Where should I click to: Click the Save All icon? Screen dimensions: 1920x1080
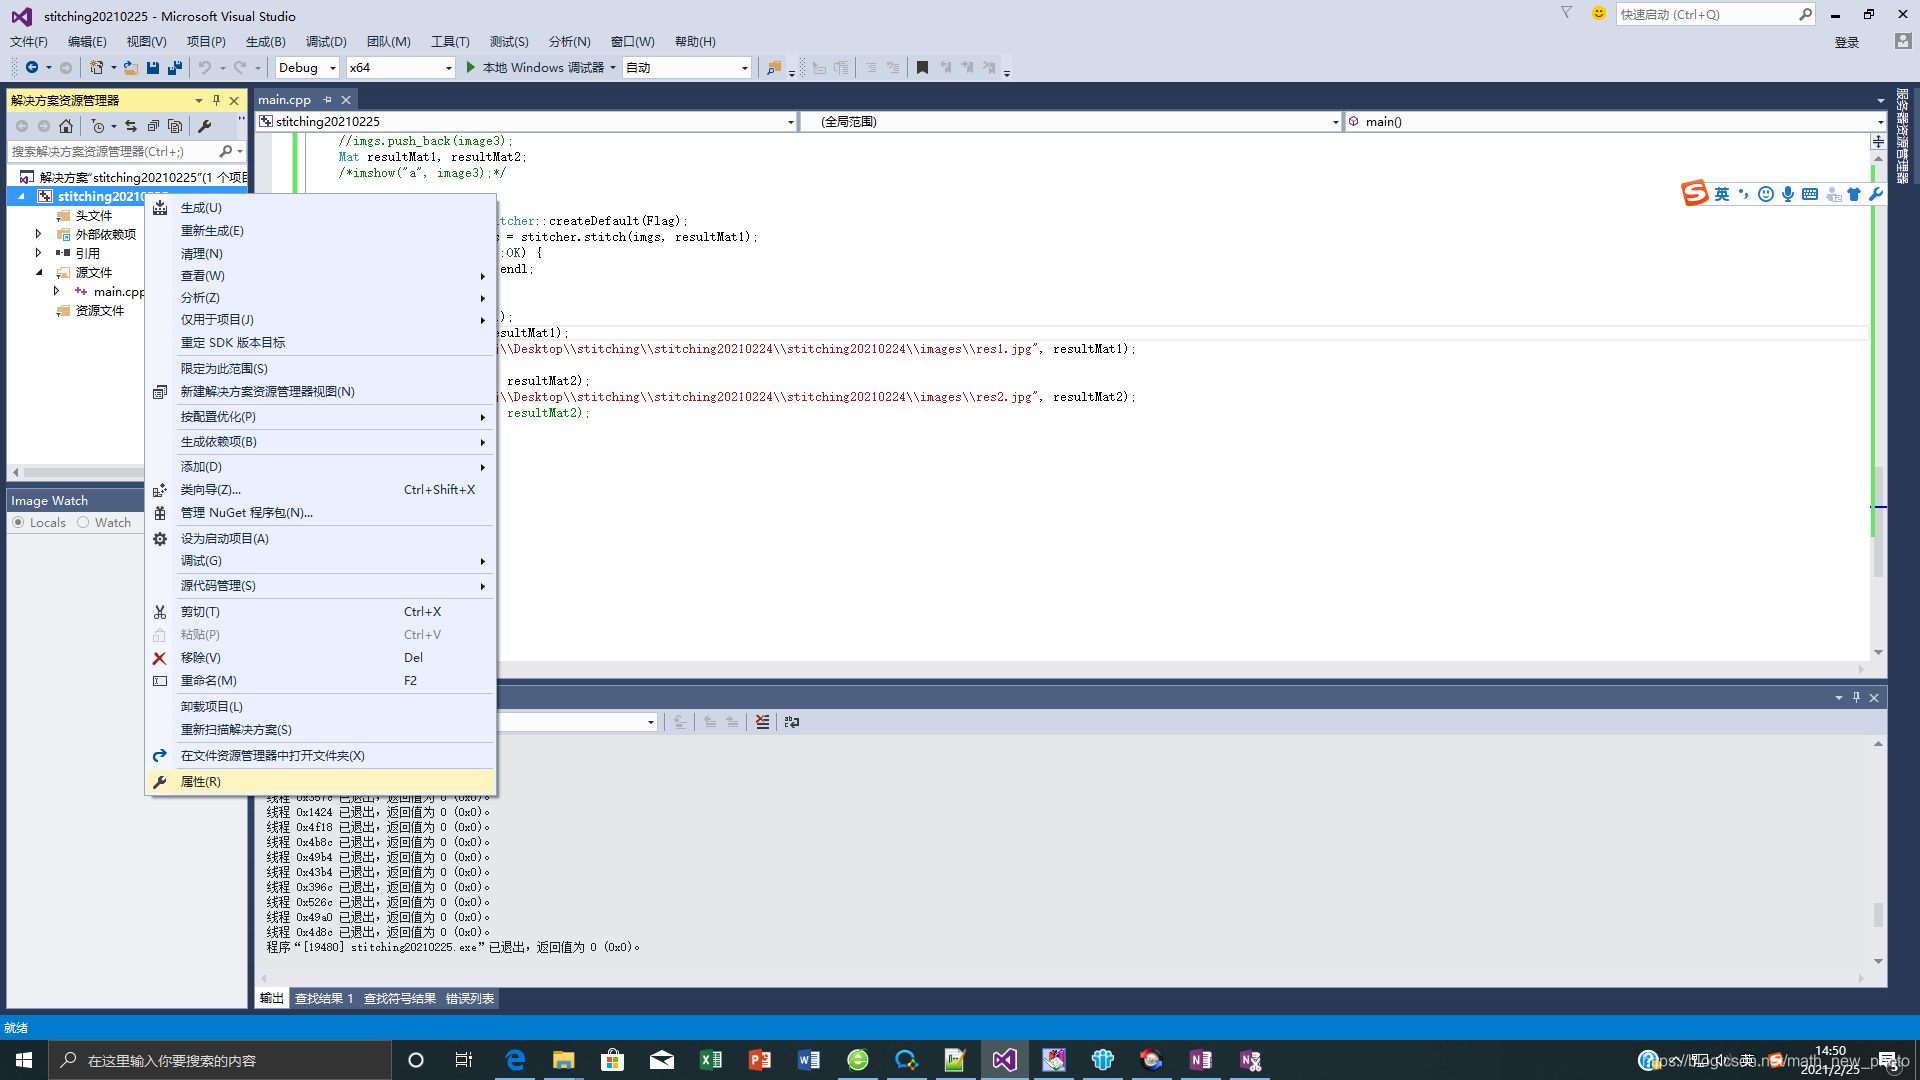(175, 68)
